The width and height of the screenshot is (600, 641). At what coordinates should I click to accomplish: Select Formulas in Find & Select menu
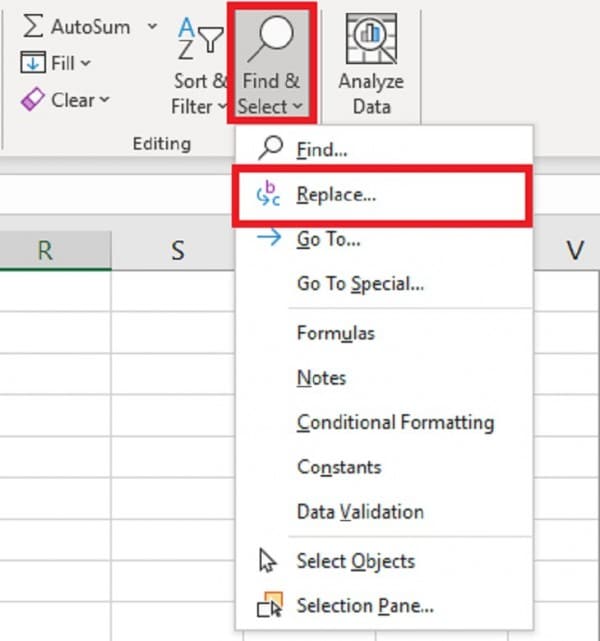pos(384,333)
